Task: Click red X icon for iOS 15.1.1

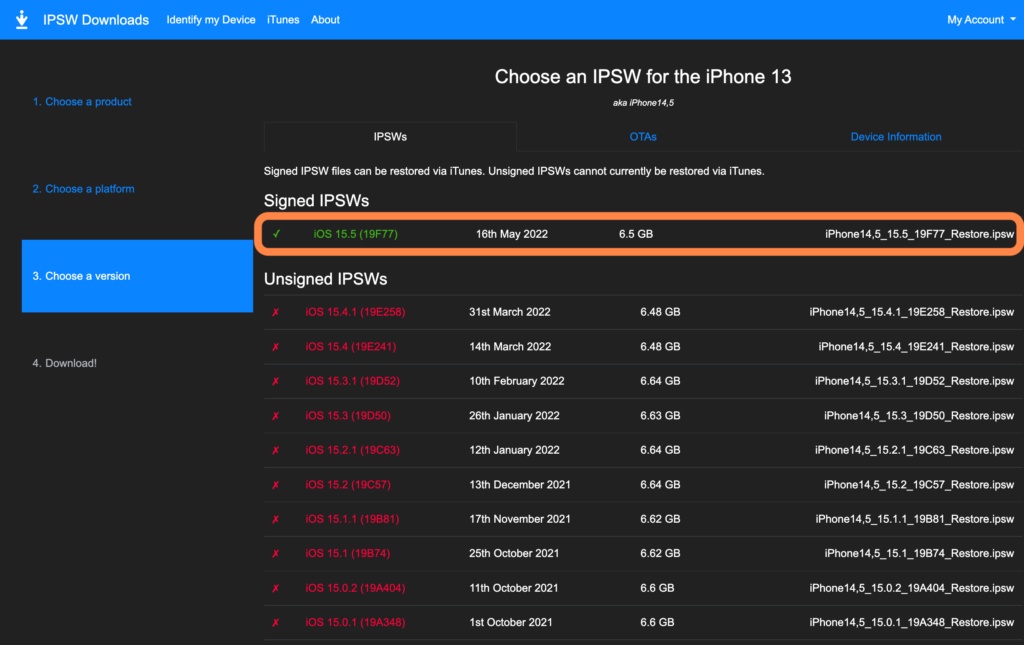Action: point(276,519)
